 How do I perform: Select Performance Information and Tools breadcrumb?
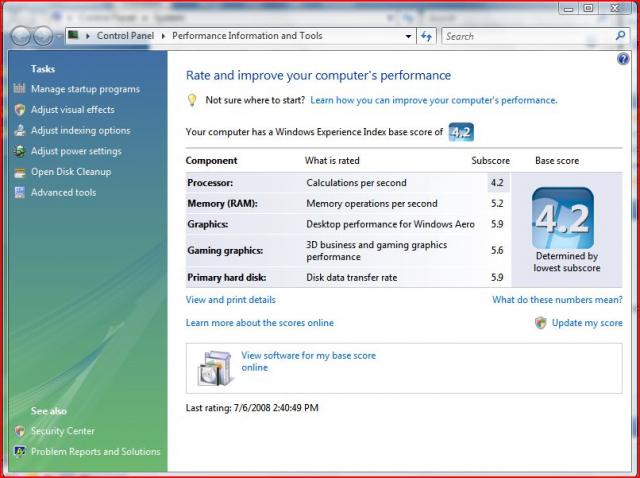(x=247, y=36)
